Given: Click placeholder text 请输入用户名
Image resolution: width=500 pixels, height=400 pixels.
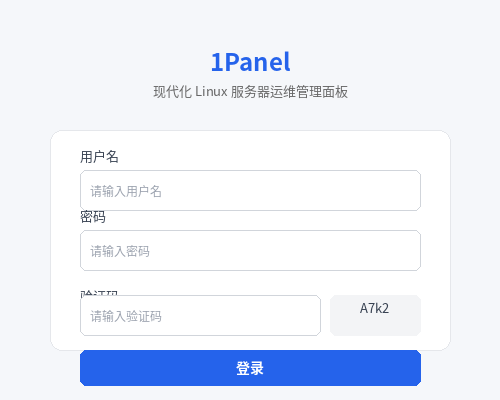Looking at the screenshot, I should pyautogui.click(x=126, y=191).
